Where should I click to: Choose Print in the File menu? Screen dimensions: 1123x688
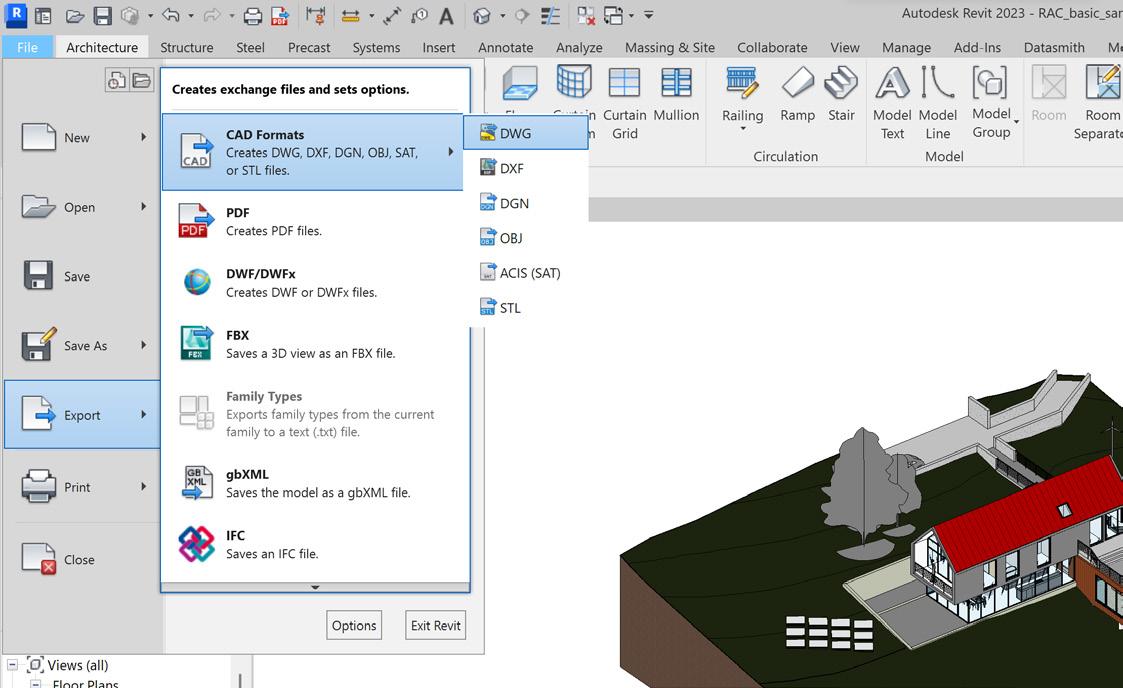click(x=83, y=487)
